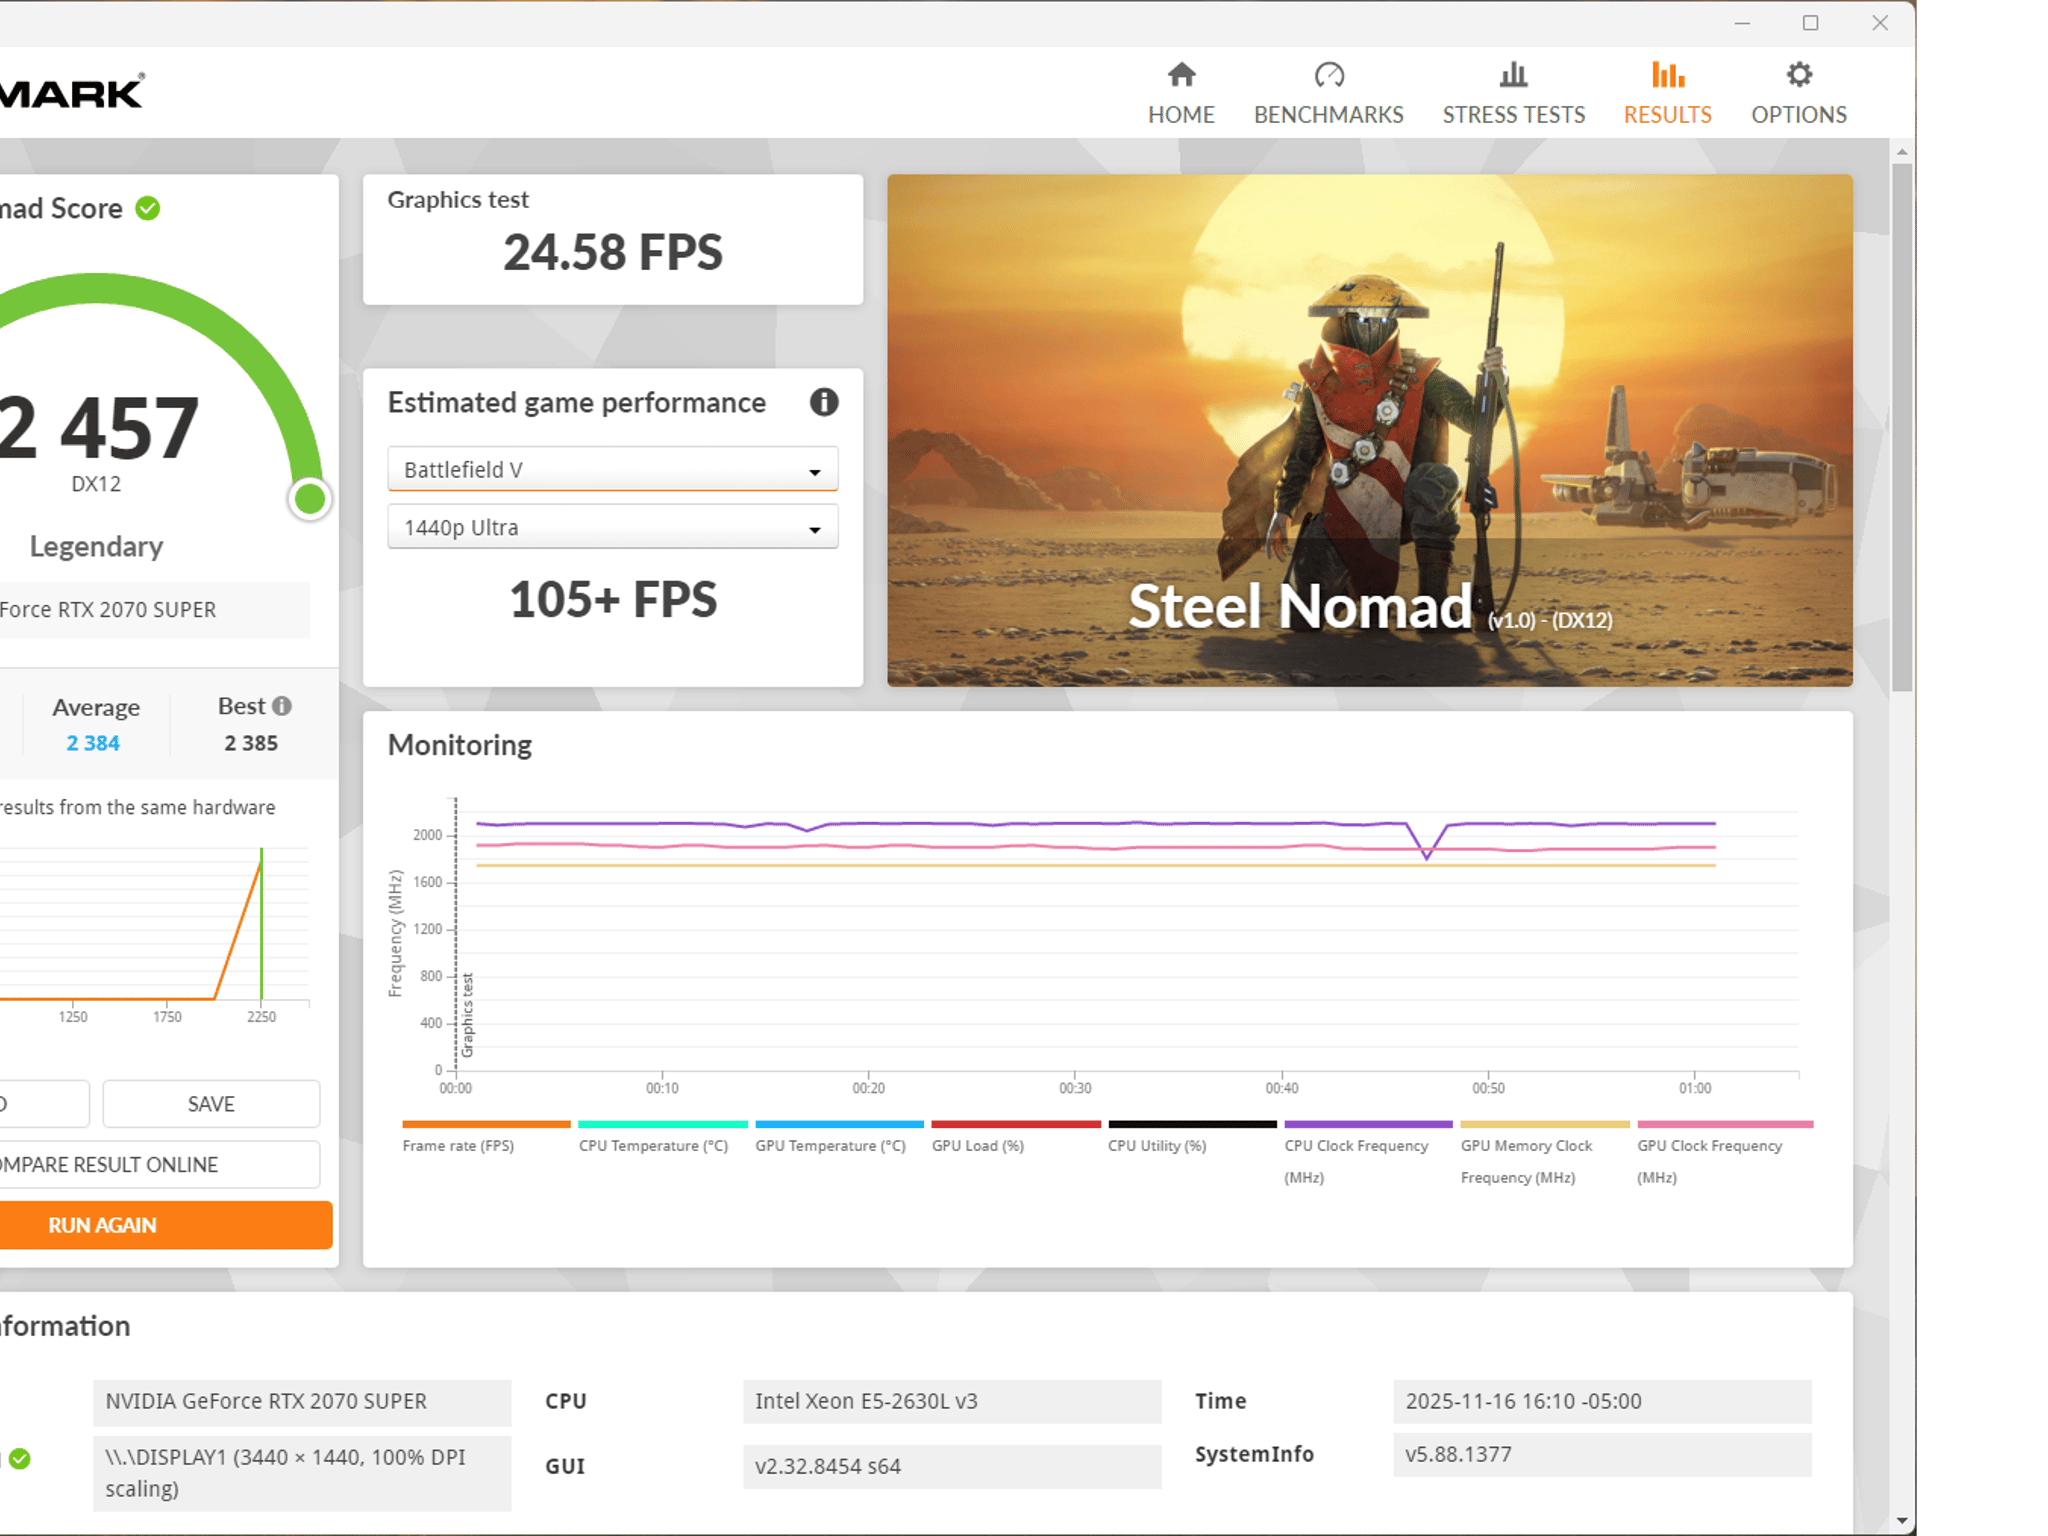Click the scrollbar down arrow
The image size is (2048, 1536).
[x=1902, y=1522]
